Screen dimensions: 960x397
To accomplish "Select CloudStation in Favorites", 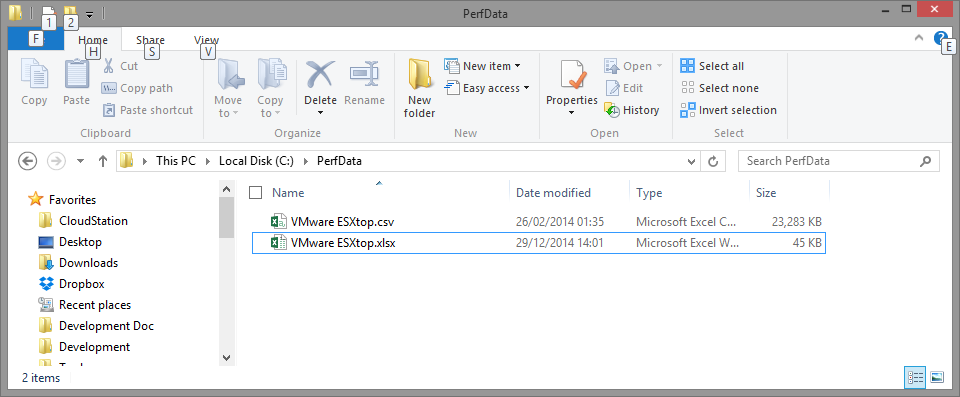I will click(x=83, y=221).
